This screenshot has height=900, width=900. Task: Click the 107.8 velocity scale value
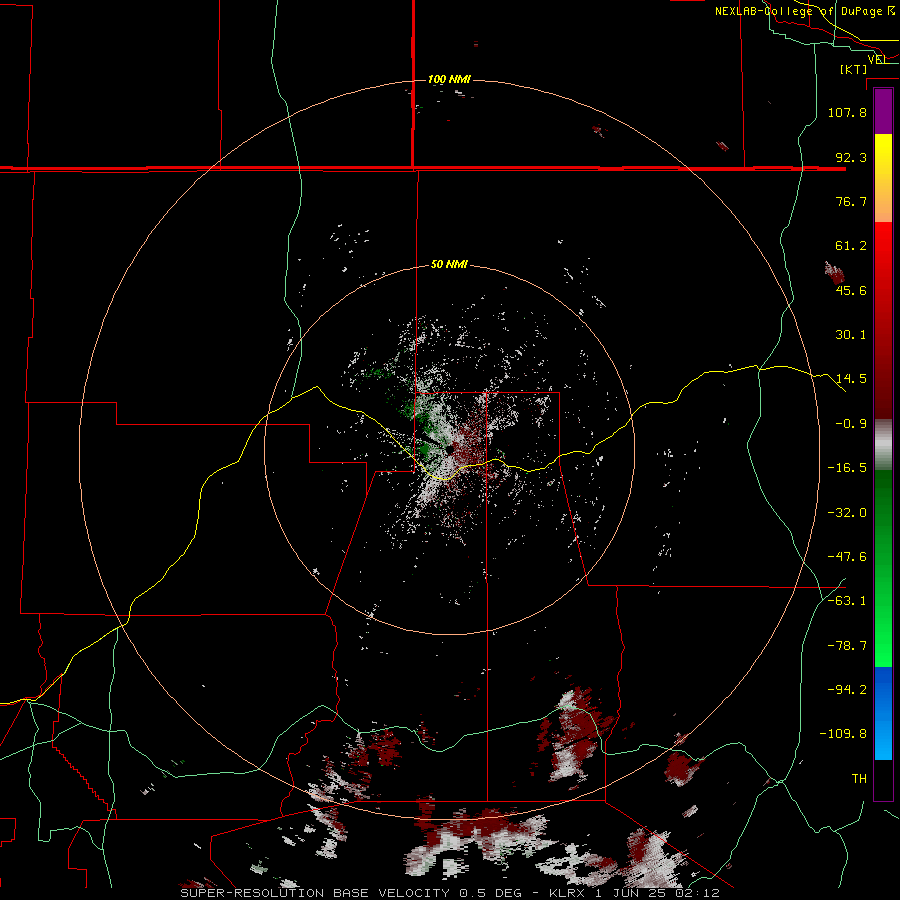tap(847, 112)
